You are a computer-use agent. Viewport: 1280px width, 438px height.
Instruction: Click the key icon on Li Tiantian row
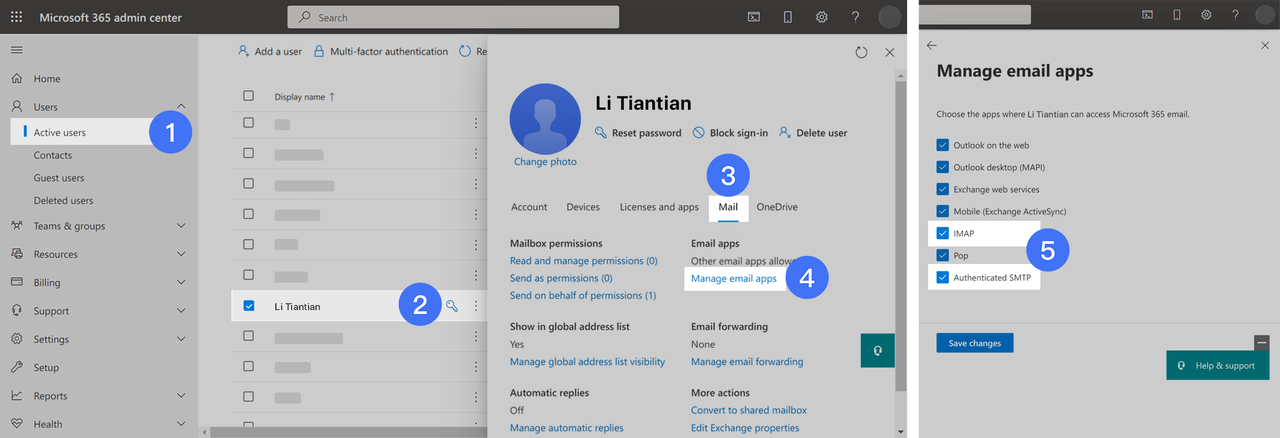pyautogui.click(x=452, y=306)
